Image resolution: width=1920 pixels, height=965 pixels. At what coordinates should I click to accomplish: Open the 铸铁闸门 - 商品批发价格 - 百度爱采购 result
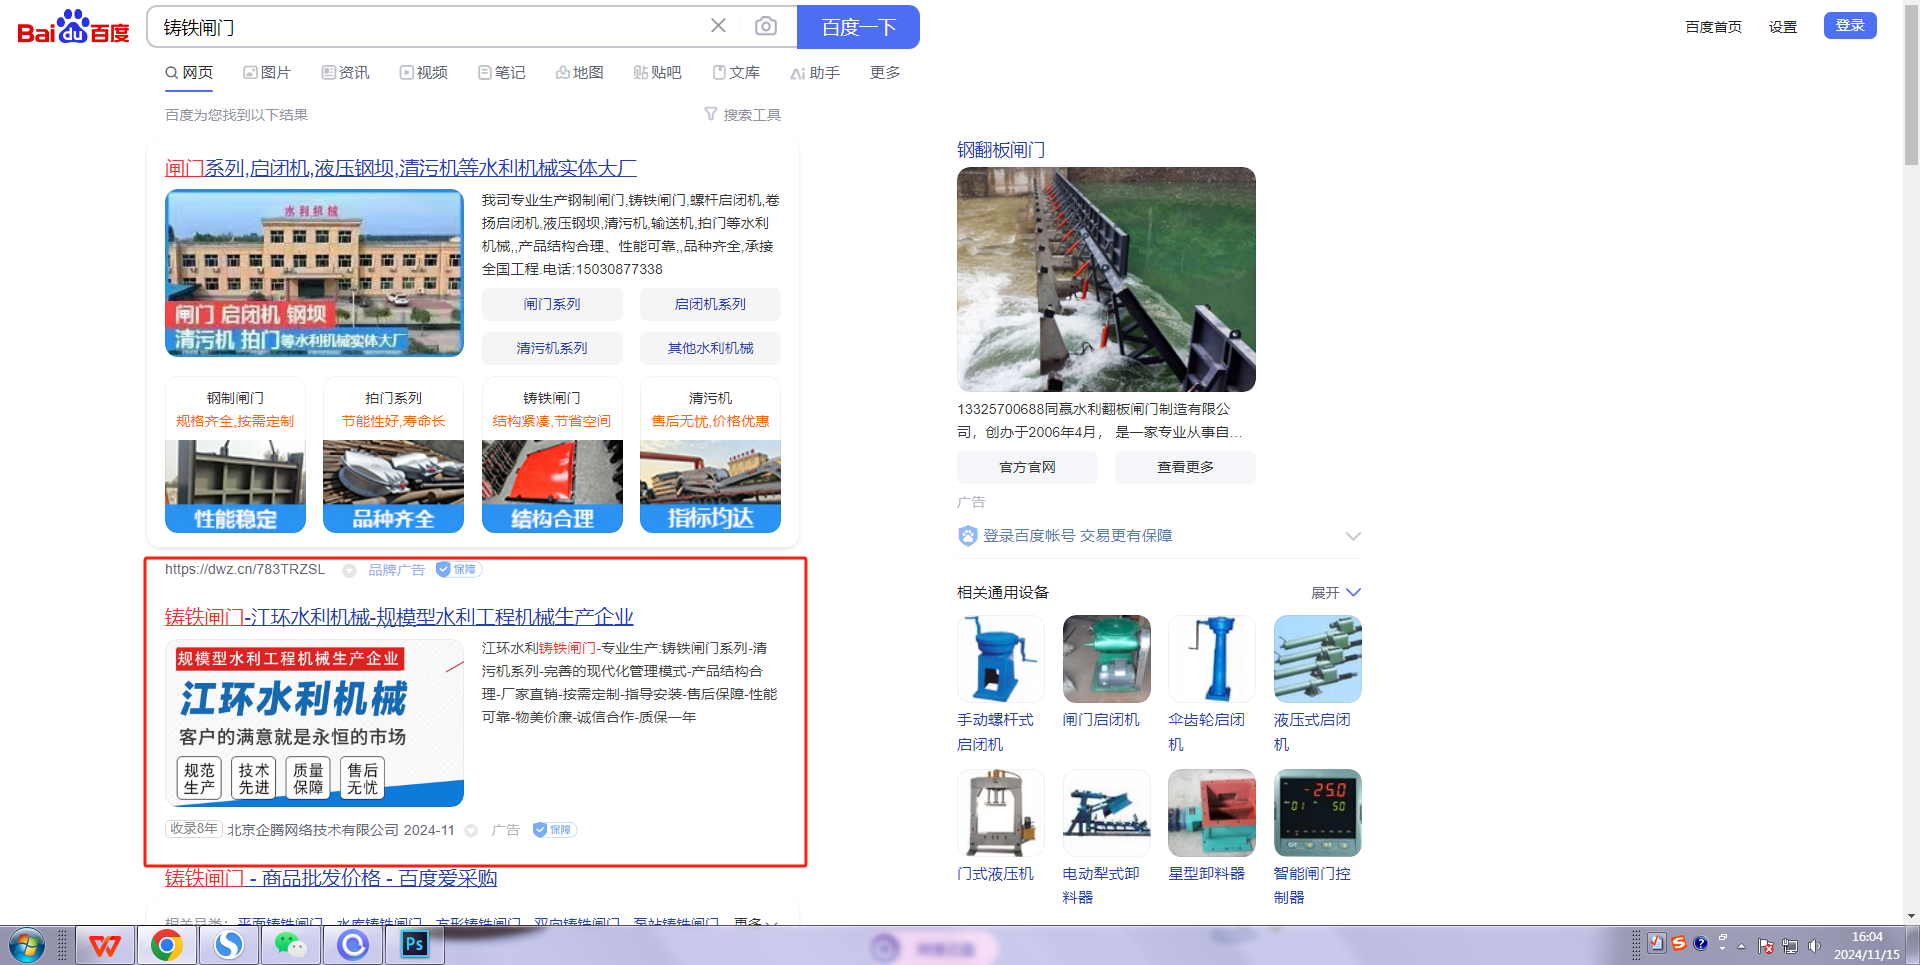(331, 877)
